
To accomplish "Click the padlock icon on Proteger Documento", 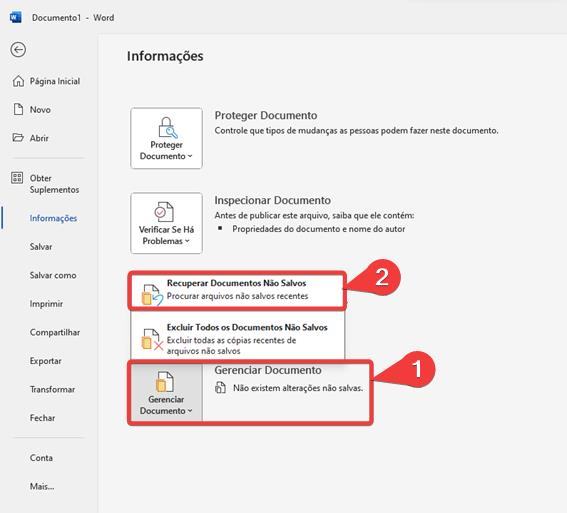I will point(167,128).
